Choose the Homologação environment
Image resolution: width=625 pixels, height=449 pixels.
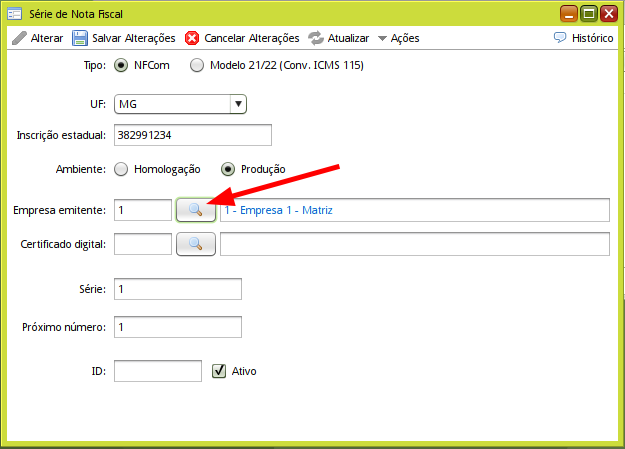122,169
